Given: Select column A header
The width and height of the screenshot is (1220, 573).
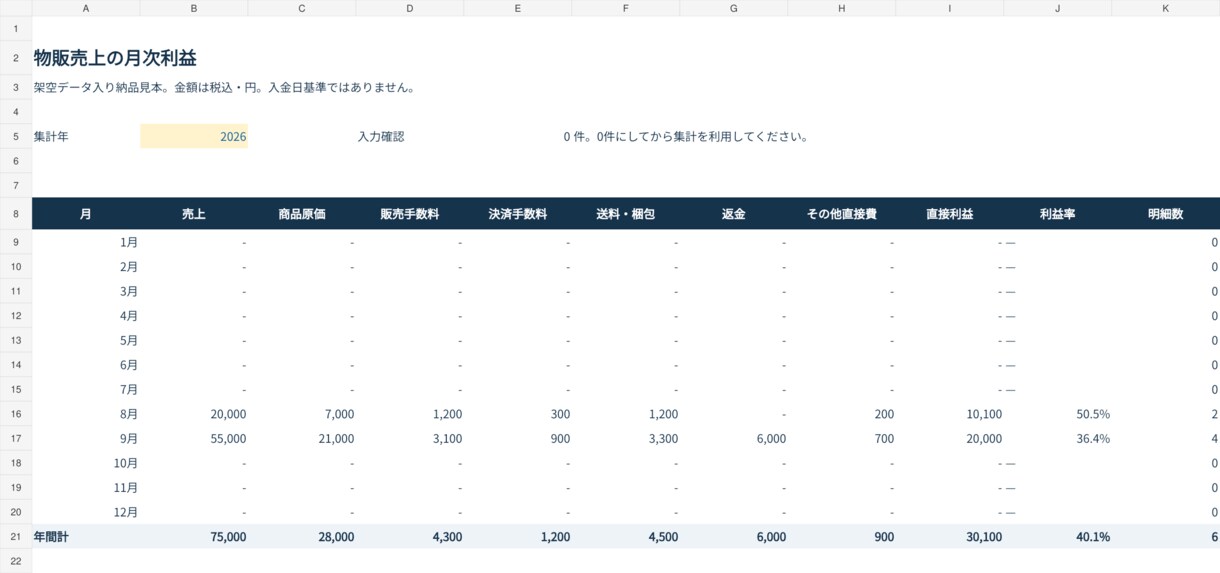Looking at the screenshot, I should (86, 8).
